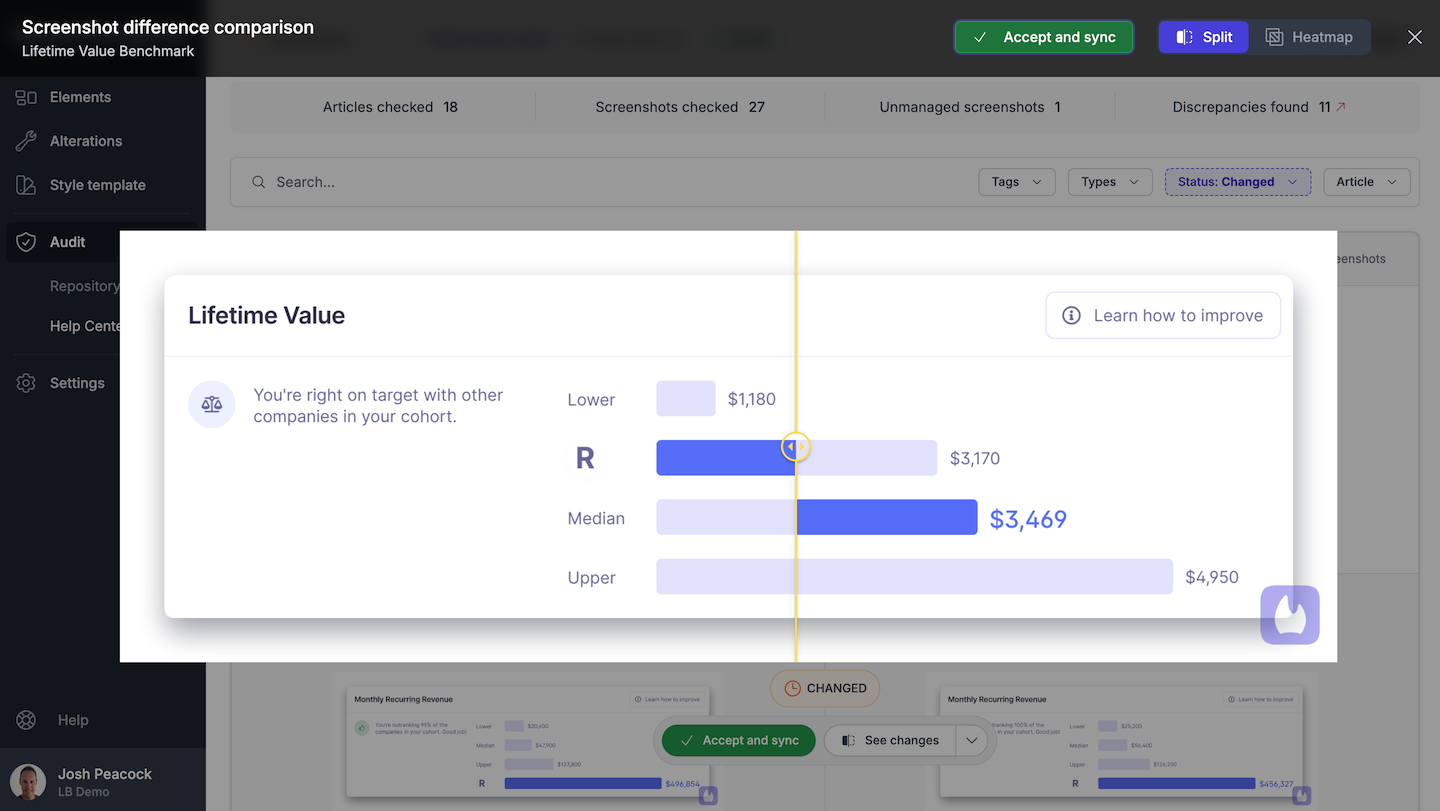
Task: Click the Audit shield icon
Action: coord(26,242)
